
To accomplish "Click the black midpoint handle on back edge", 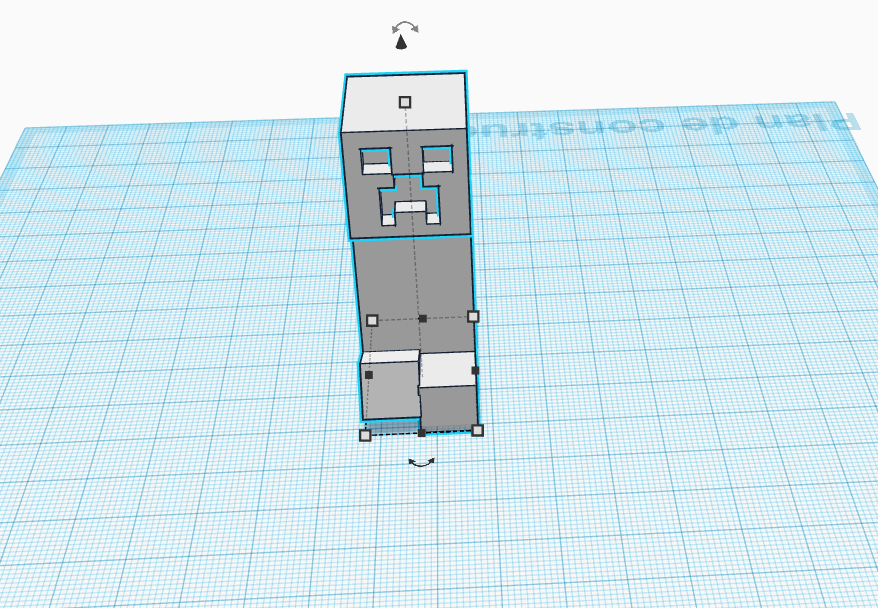I will (423, 319).
